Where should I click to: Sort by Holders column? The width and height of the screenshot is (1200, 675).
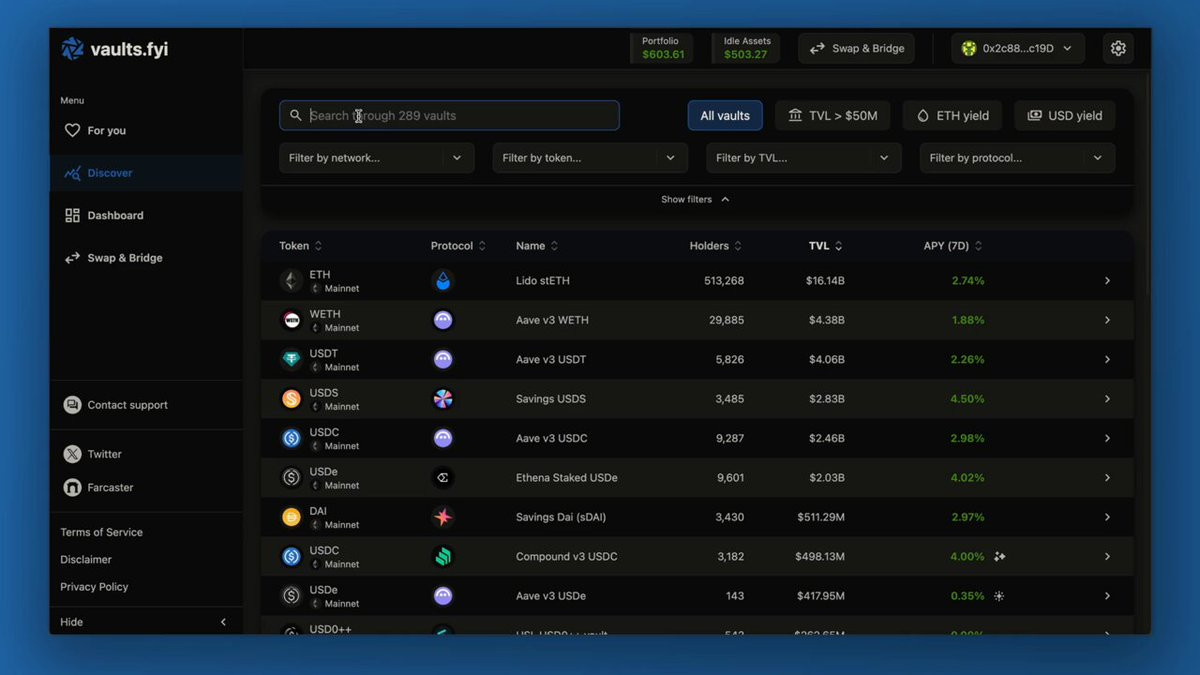click(x=716, y=246)
